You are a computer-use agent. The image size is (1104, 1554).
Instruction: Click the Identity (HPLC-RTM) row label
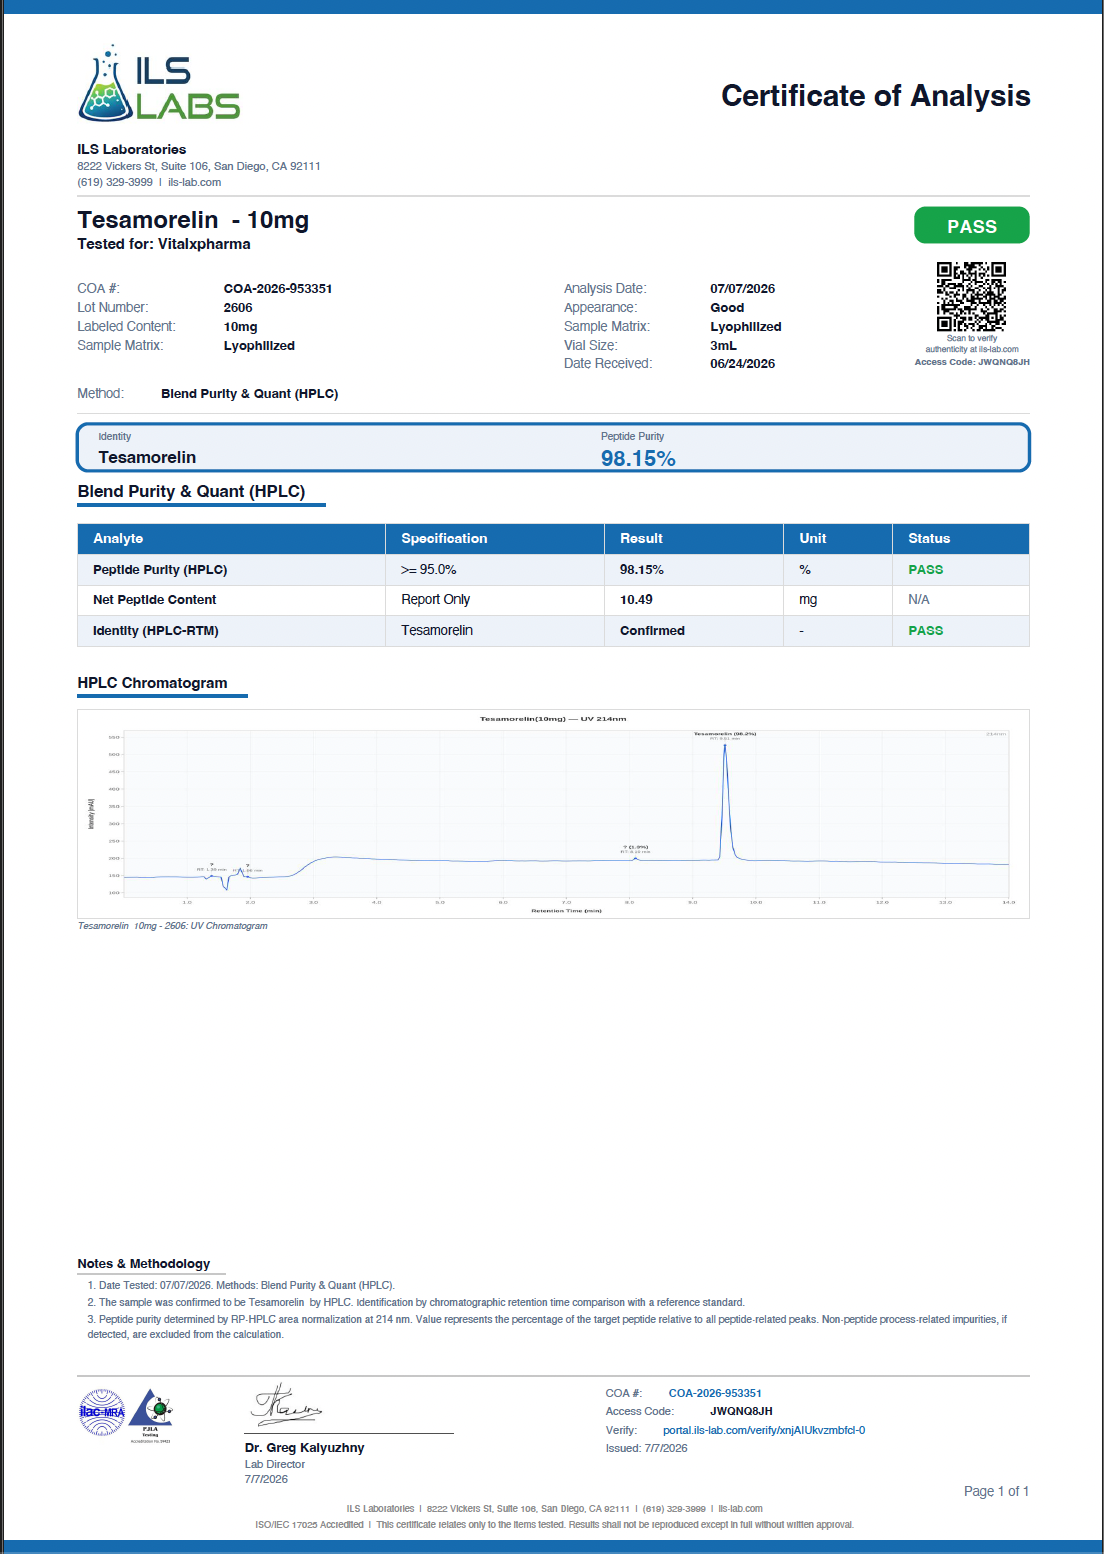pos(155,631)
